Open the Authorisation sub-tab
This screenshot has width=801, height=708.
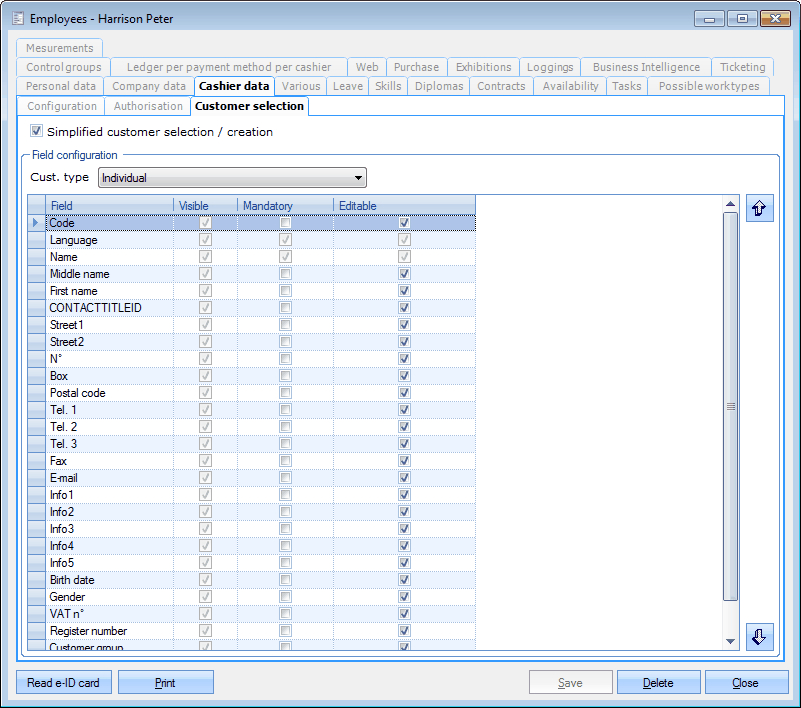[148, 106]
